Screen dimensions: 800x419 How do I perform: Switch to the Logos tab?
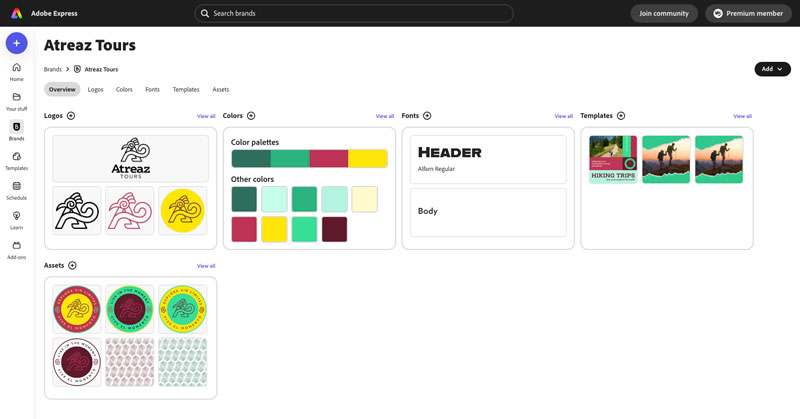click(x=95, y=90)
